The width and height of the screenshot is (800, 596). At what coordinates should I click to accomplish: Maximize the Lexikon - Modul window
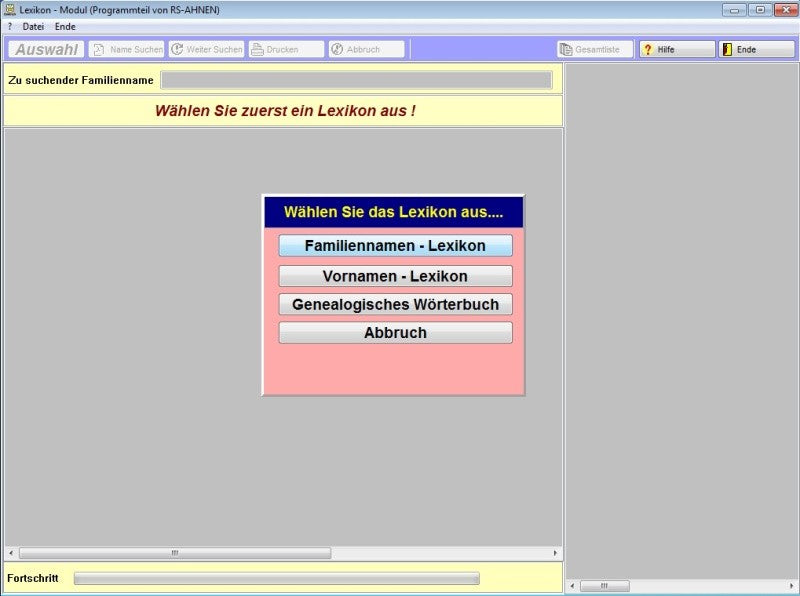pos(760,9)
